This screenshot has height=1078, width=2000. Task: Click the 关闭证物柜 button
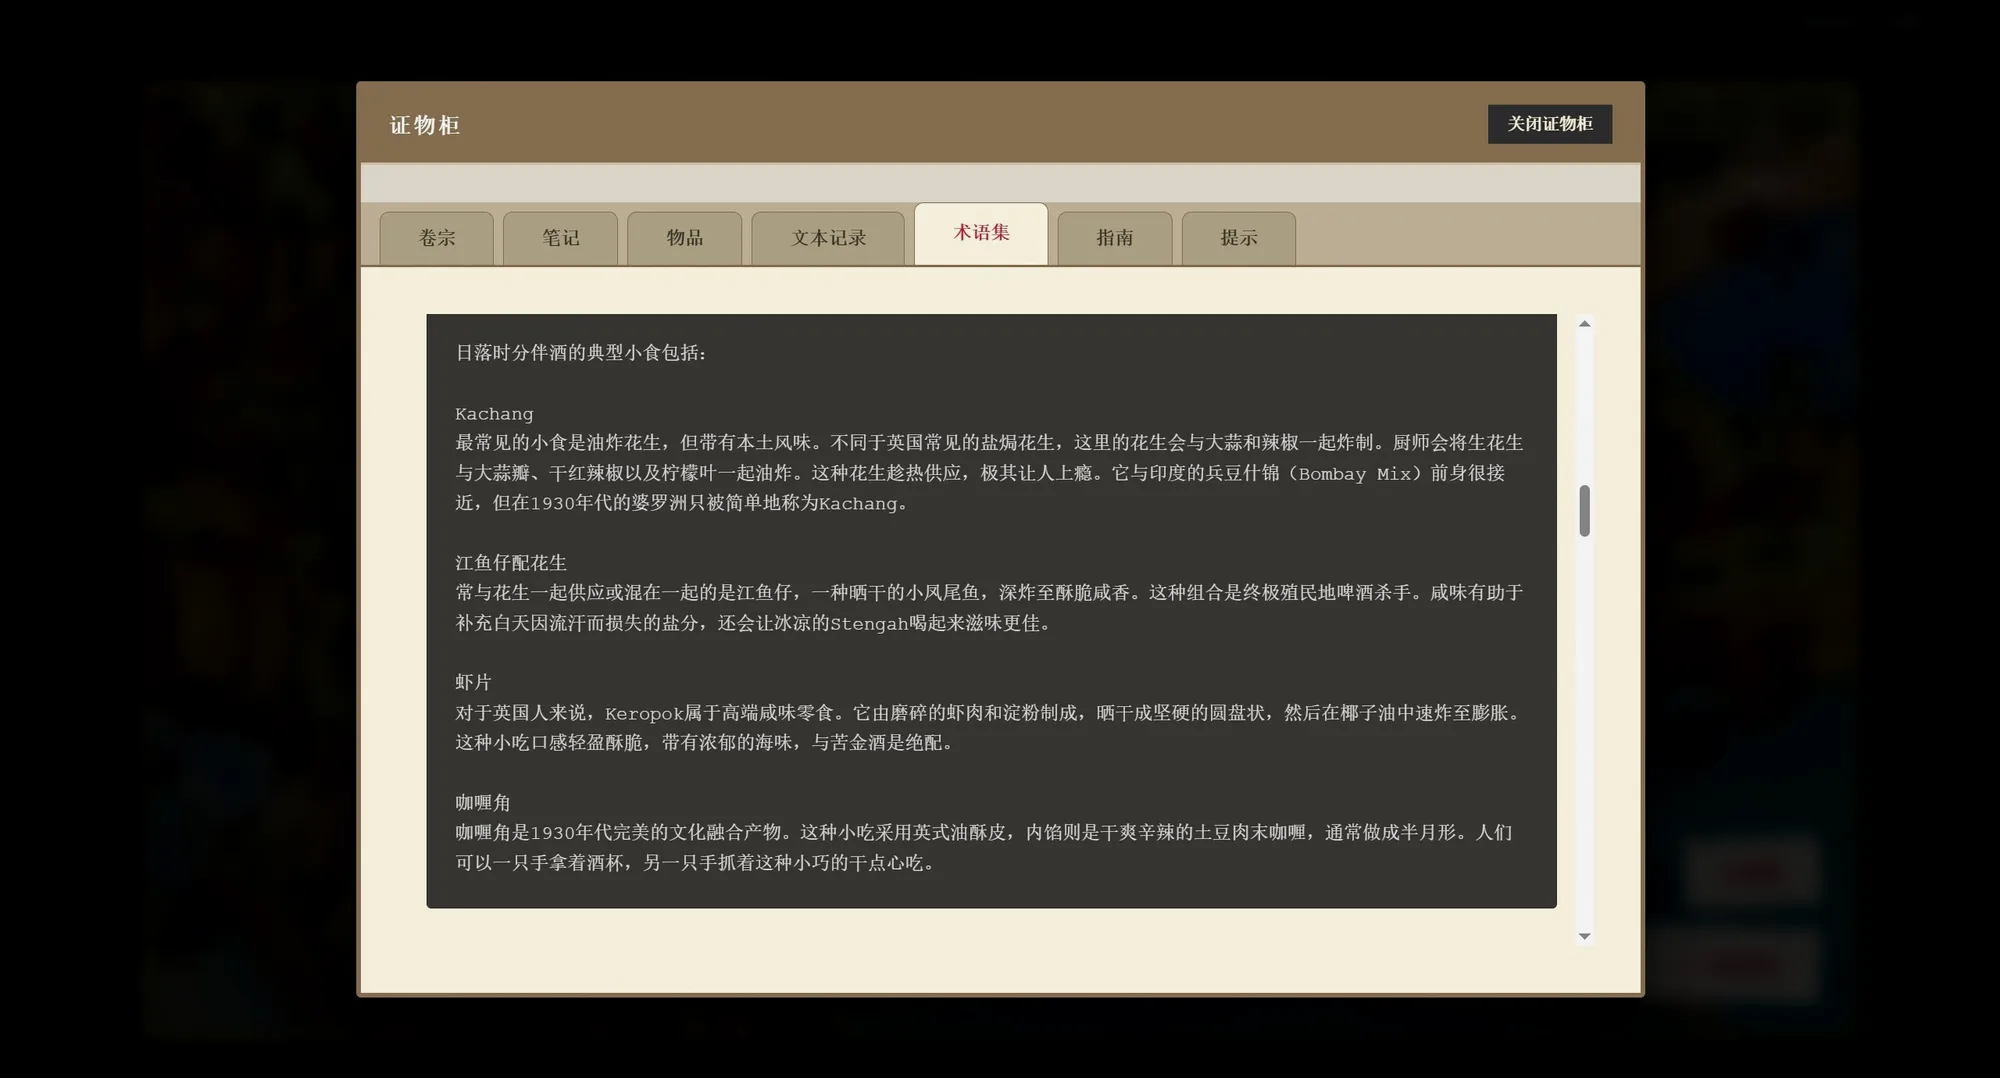click(1549, 124)
